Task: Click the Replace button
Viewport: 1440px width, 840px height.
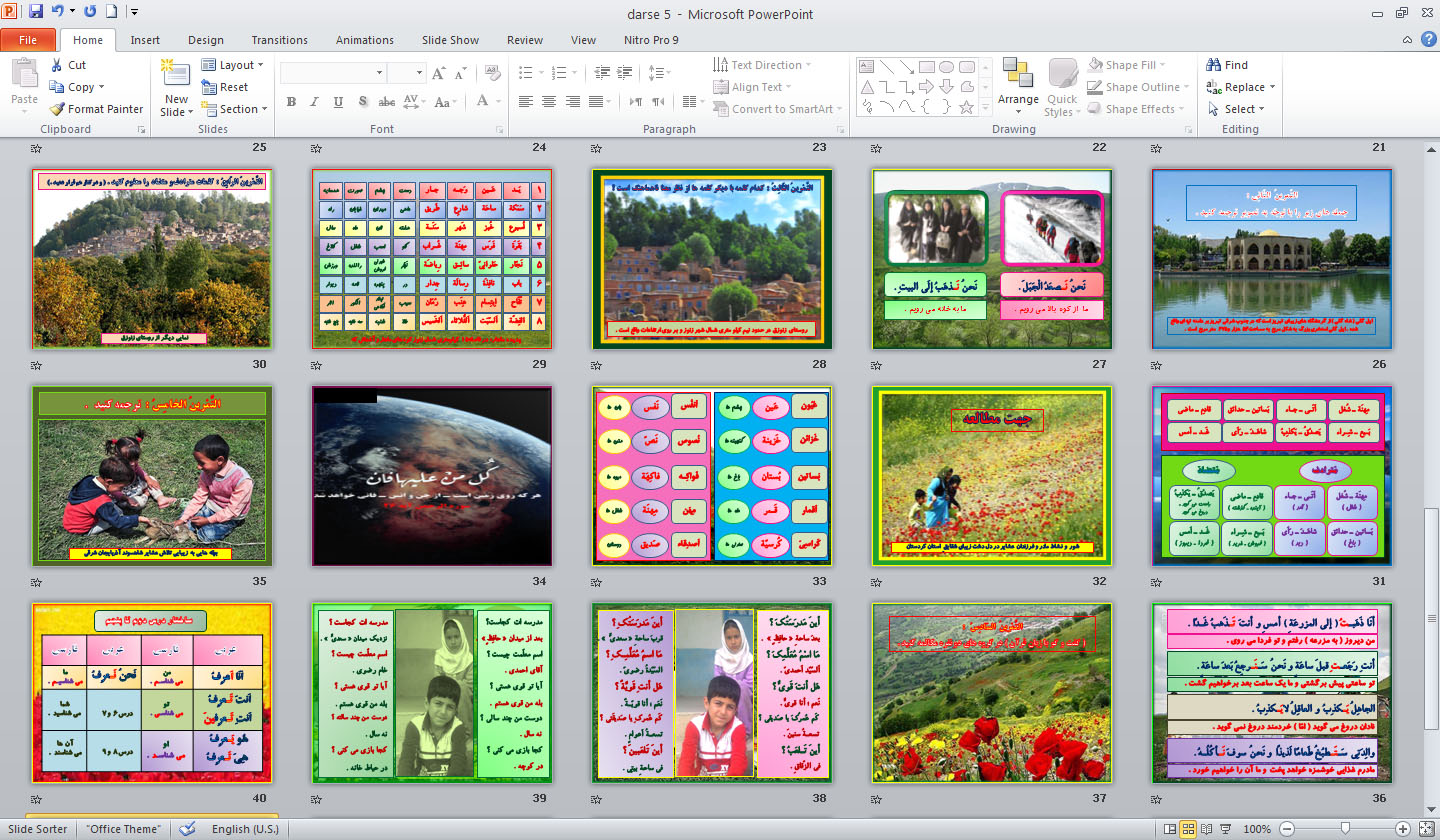Action: (x=1240, y=87)
